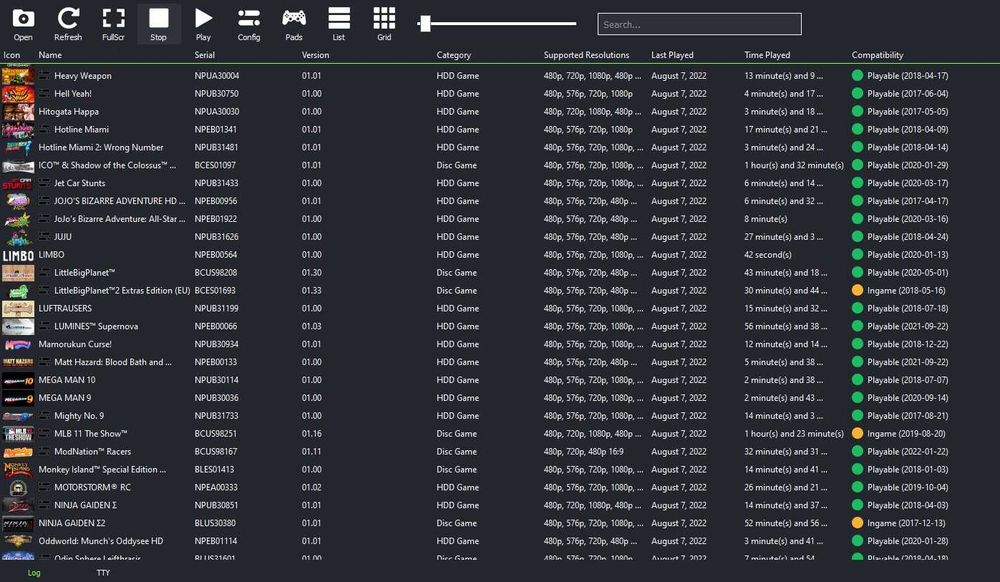Sort by the Name column header

click(x=50, y=55)
